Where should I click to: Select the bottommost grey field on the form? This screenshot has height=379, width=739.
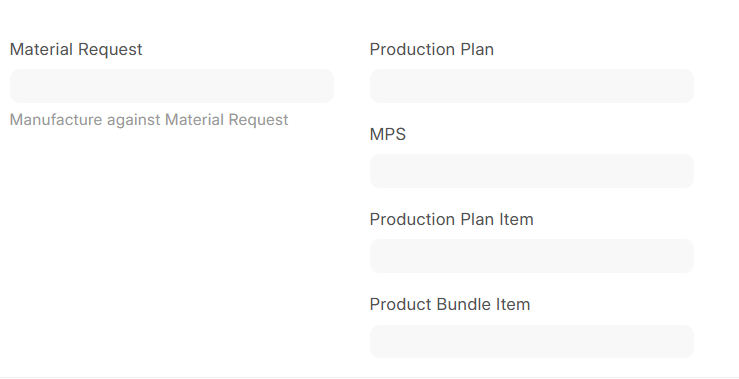(532, 341)
